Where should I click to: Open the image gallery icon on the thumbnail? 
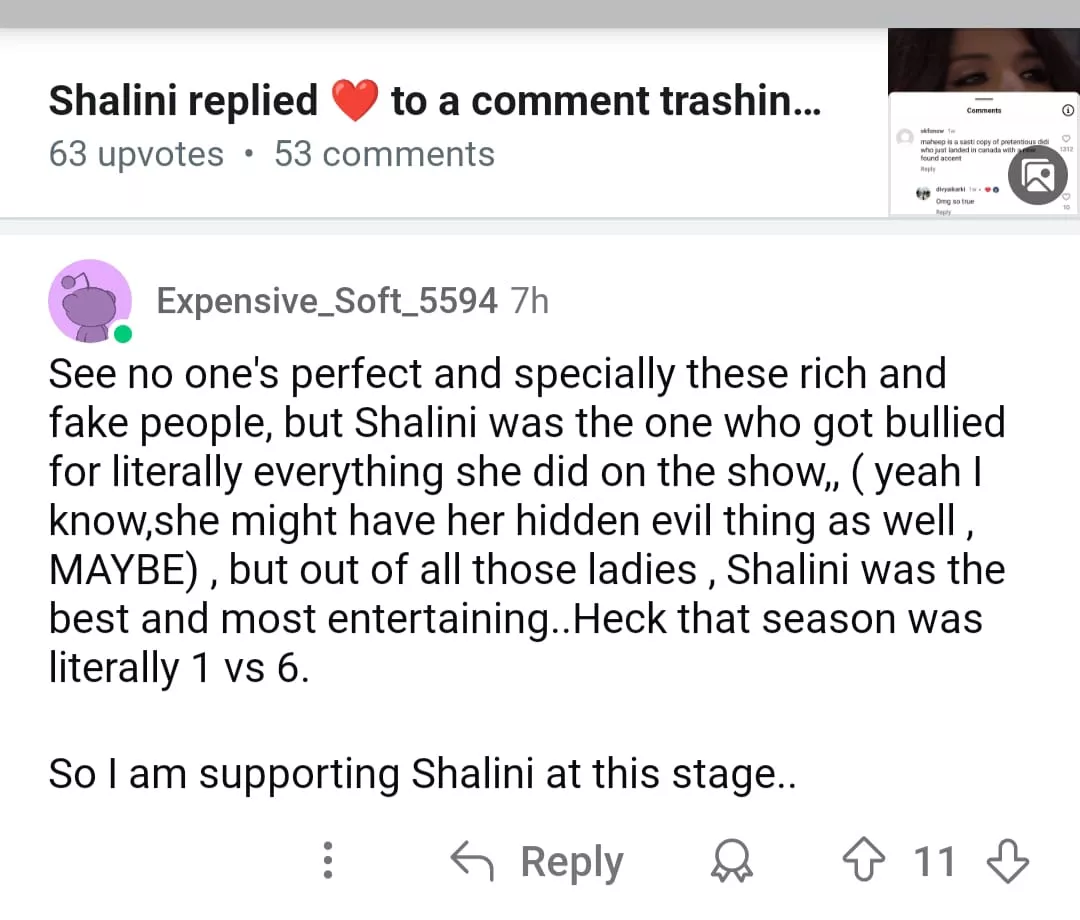tap(1038, 177)
